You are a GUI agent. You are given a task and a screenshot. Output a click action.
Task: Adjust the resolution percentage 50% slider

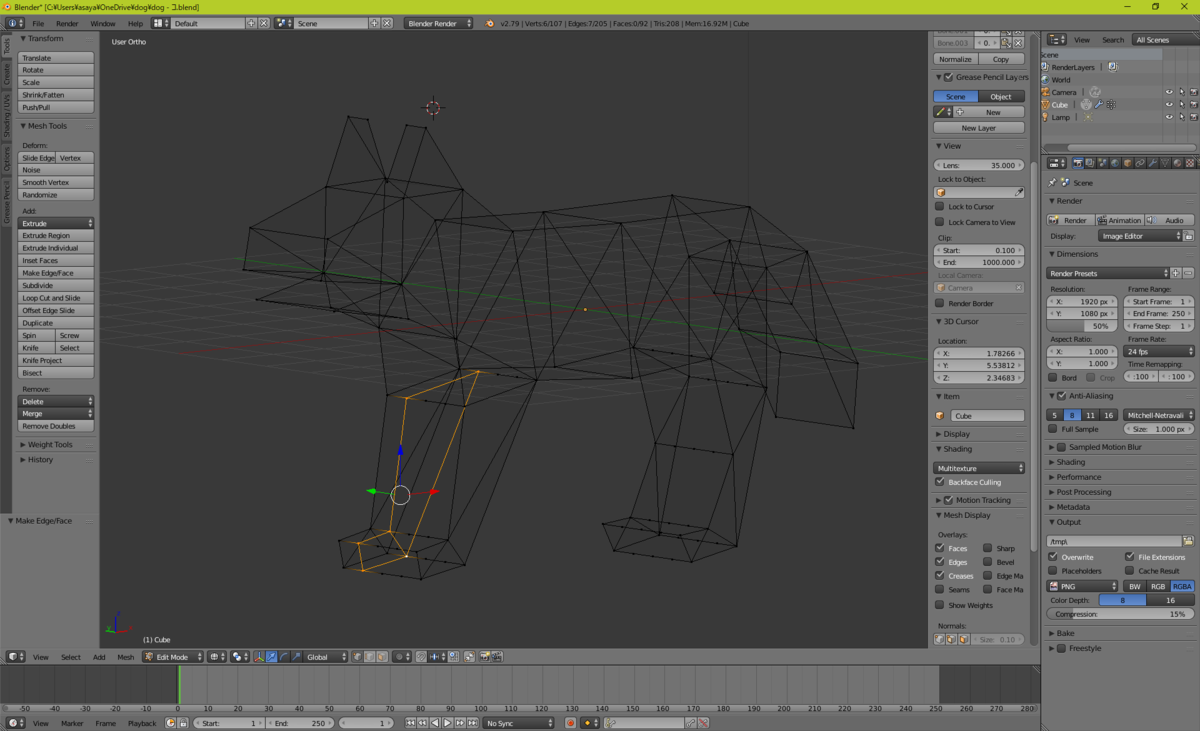(x=1080, y=326)
